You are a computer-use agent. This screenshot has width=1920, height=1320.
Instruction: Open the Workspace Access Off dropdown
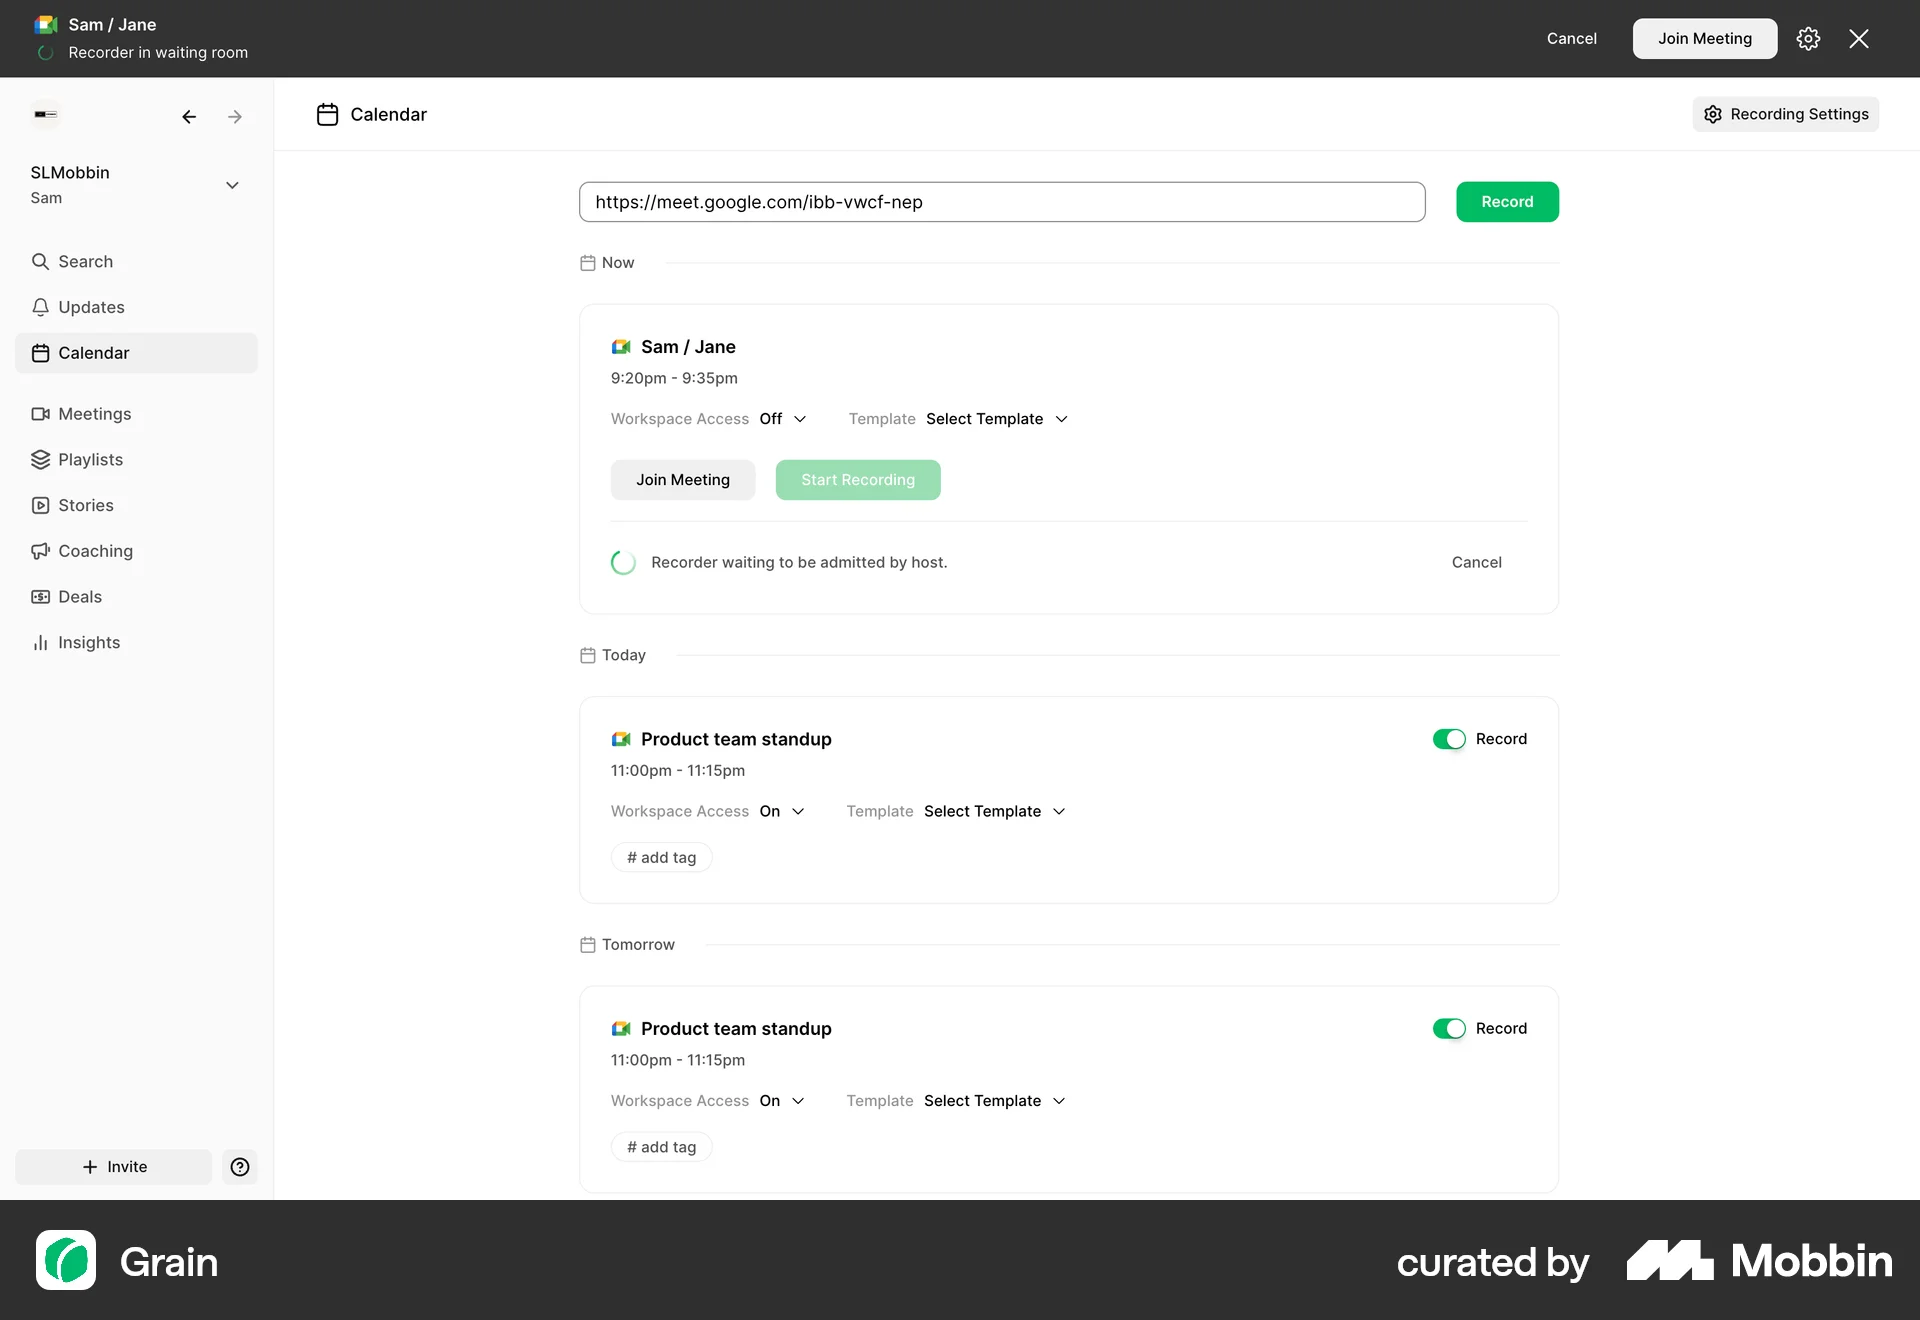[783, 419]
